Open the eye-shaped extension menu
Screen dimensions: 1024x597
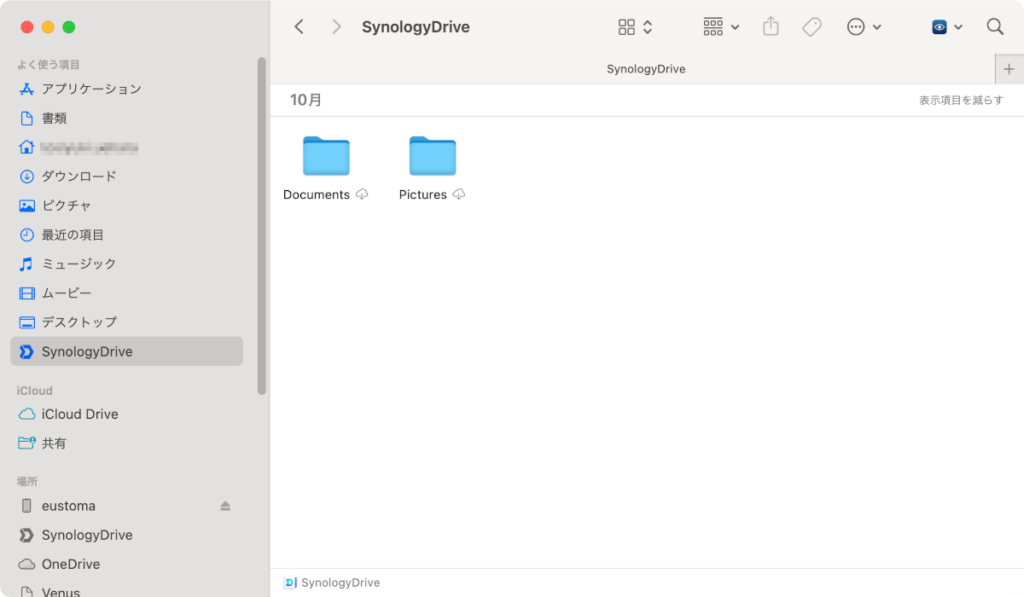[946, 27]
